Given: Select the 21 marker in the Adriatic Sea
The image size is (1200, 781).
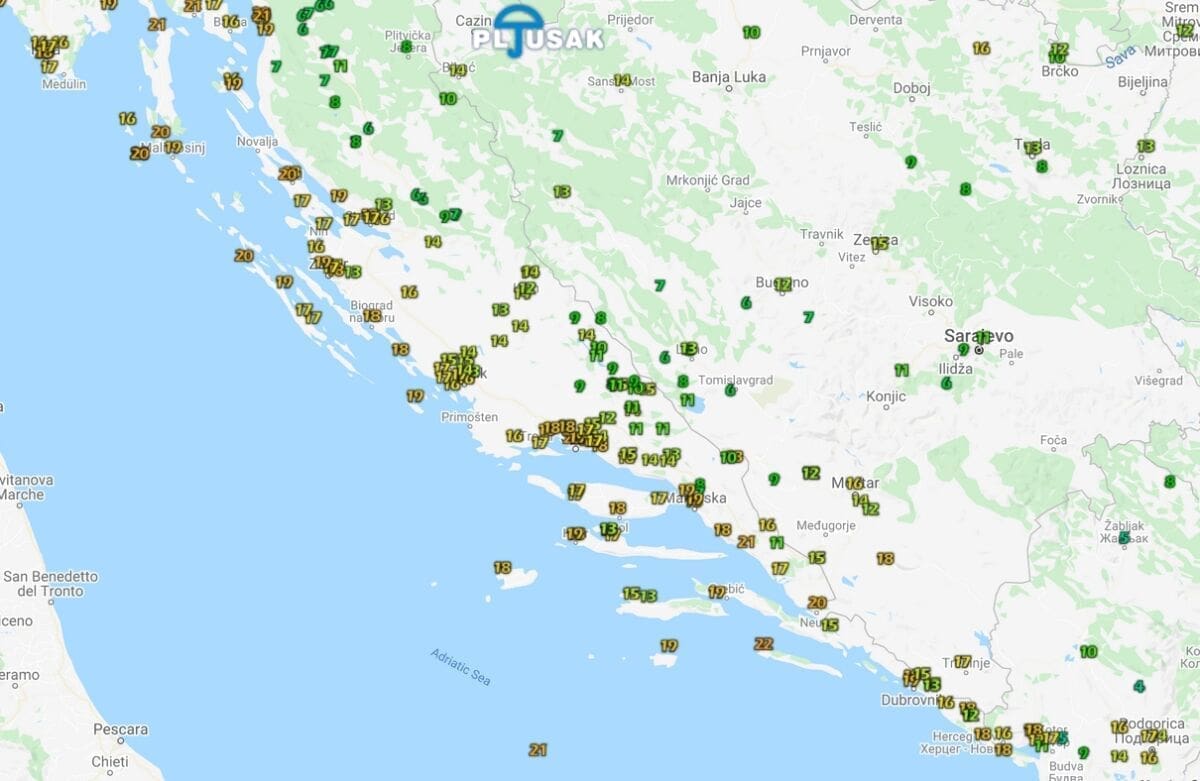Looking at the screenshot, I should [x=538, y=749].
